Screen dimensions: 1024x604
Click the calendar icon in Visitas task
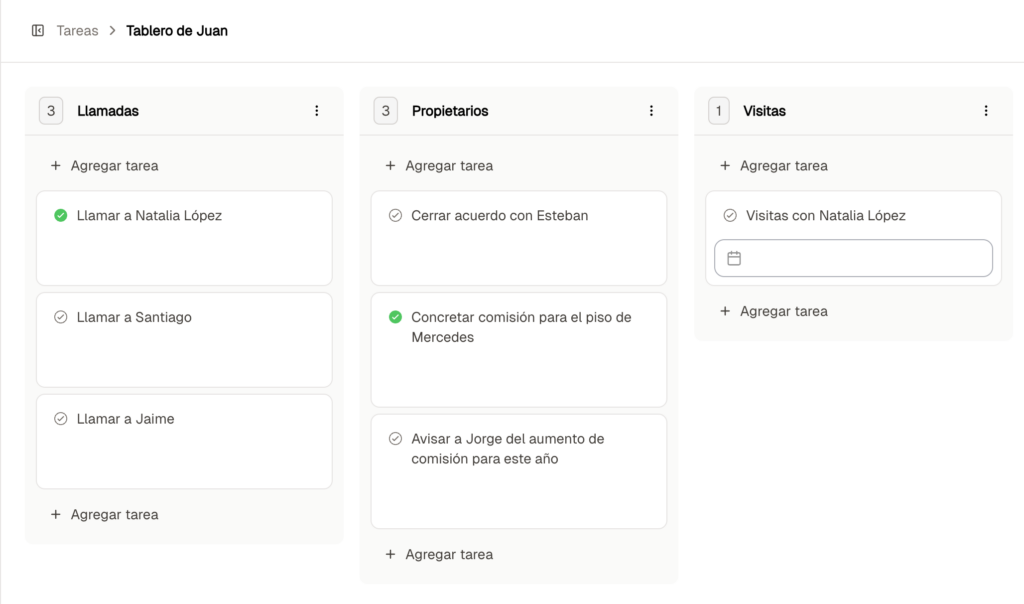pyautogui.click(x=734, y=258)
